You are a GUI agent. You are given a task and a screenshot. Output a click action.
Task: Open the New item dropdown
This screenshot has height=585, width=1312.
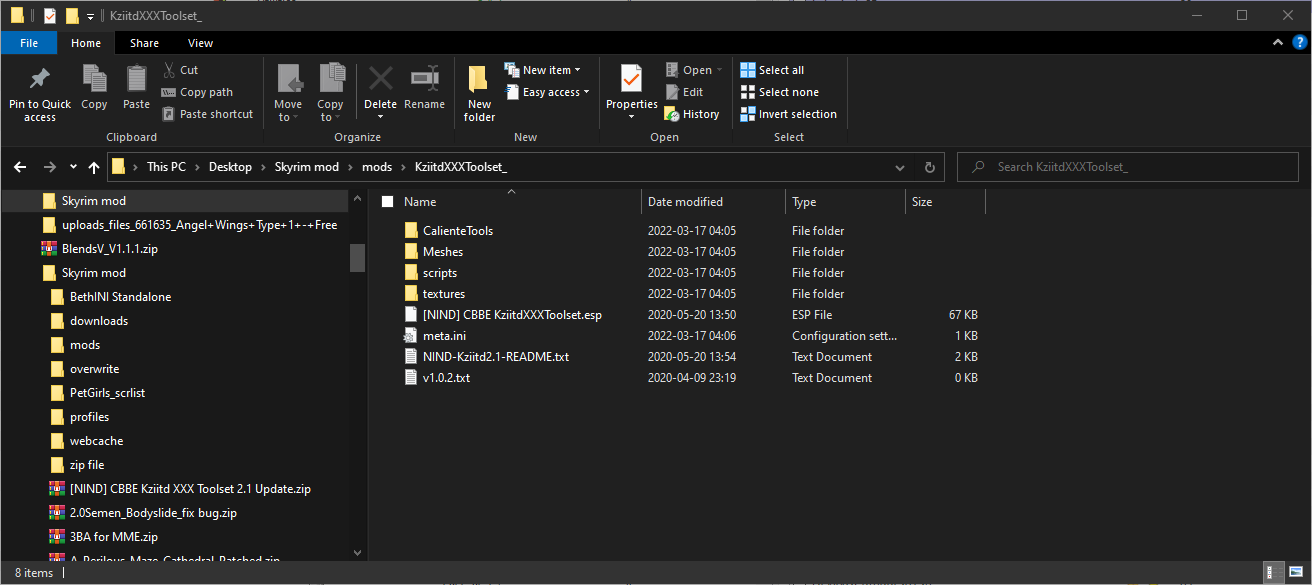point(543,70)
